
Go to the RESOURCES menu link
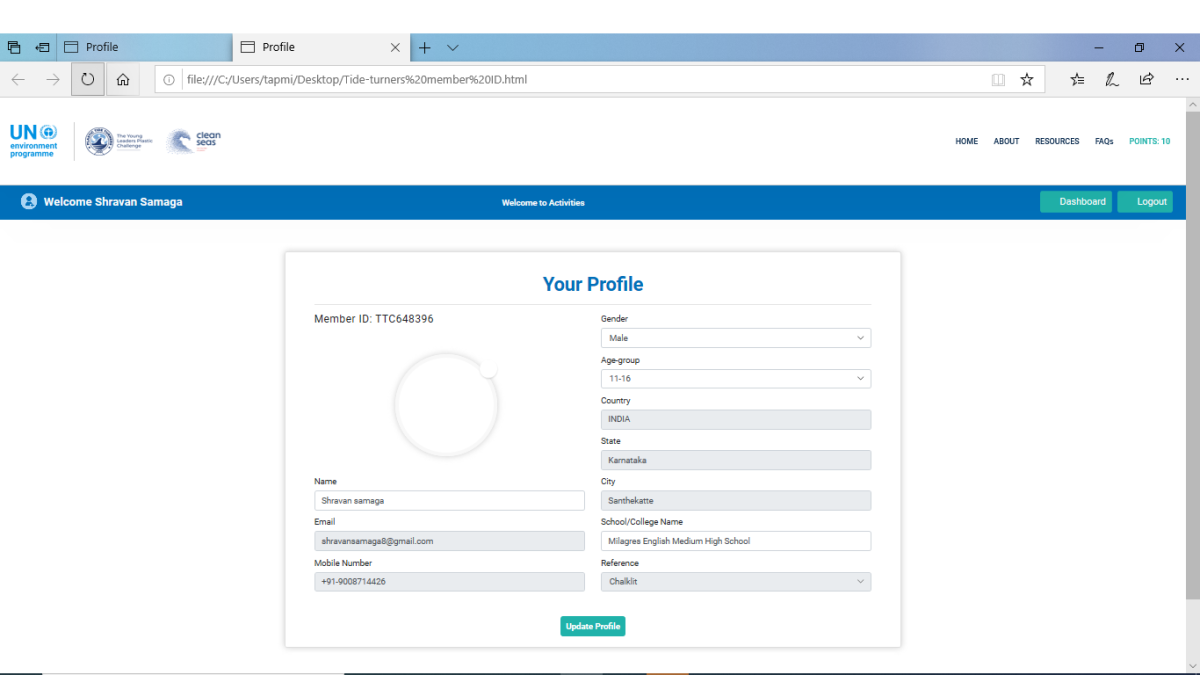[x=1057, y=141]
